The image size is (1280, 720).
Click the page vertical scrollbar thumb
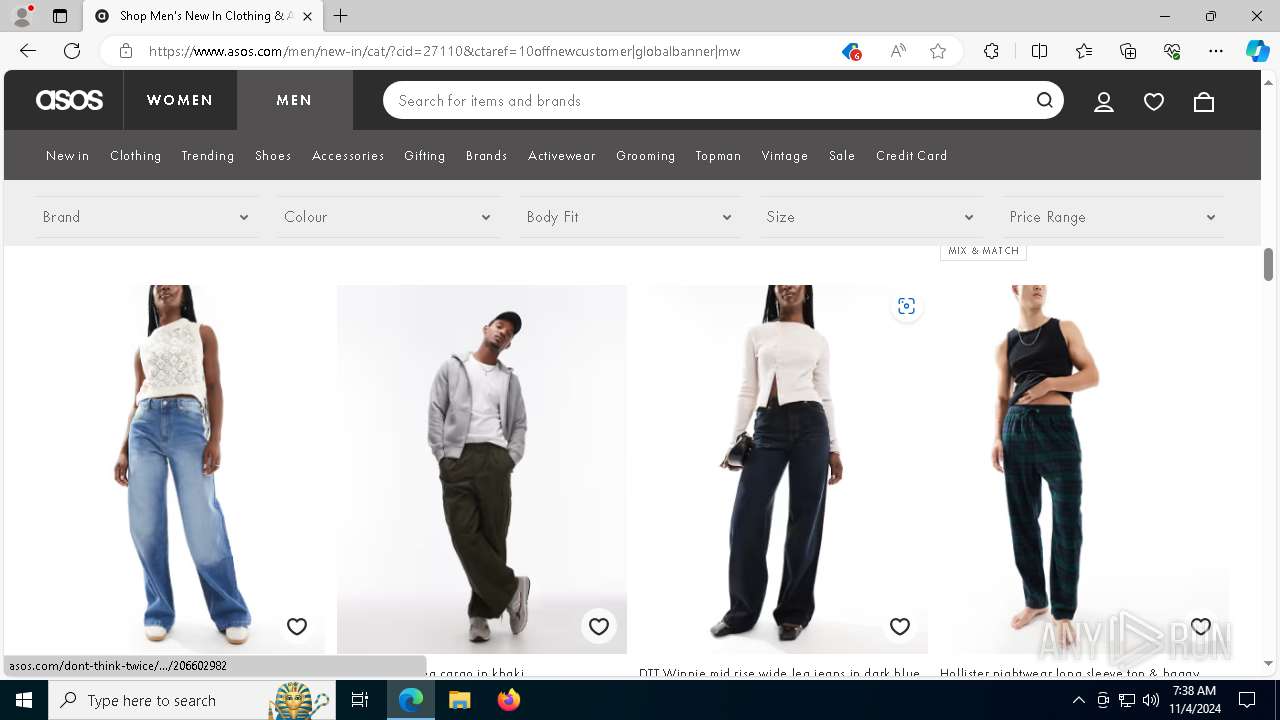pyautogui.click(x=1268, y=264)
